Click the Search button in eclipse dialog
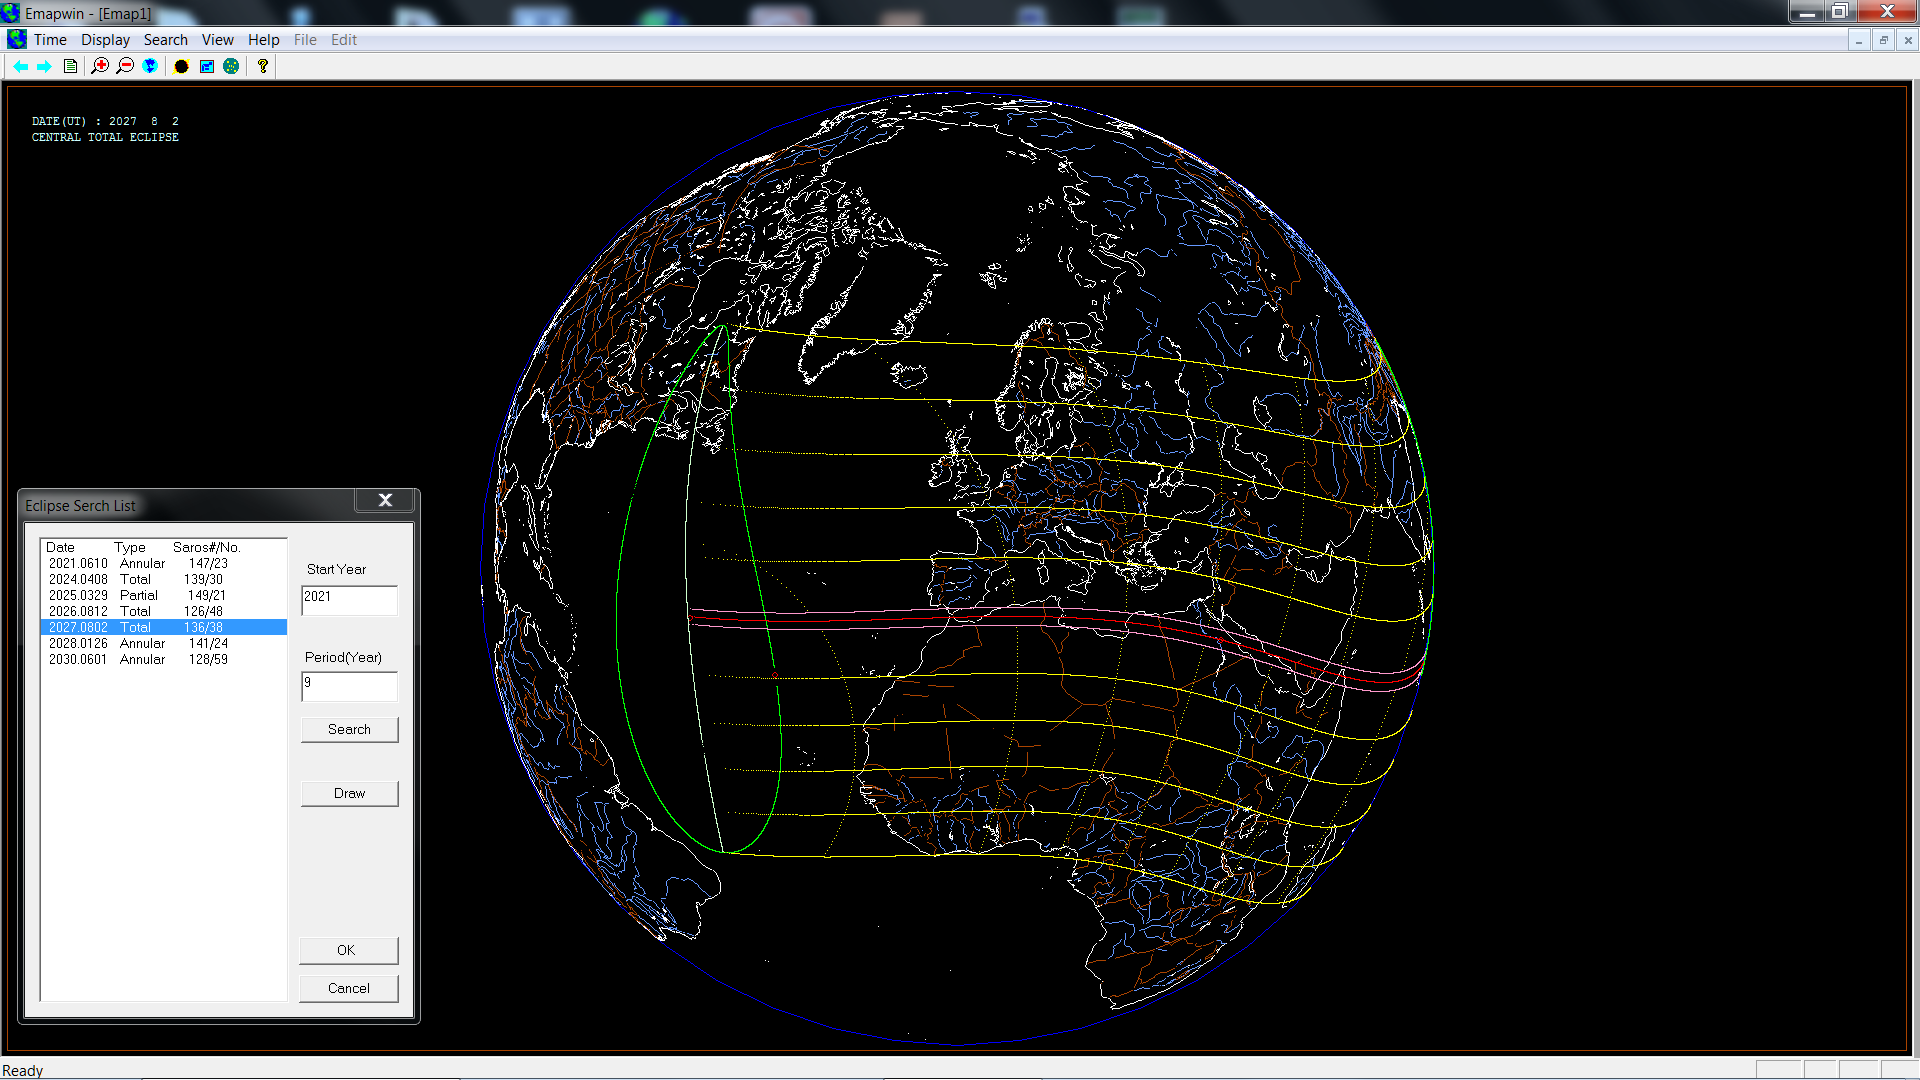Screen dimensions: 1920x1080 click(x=349, y=729)
